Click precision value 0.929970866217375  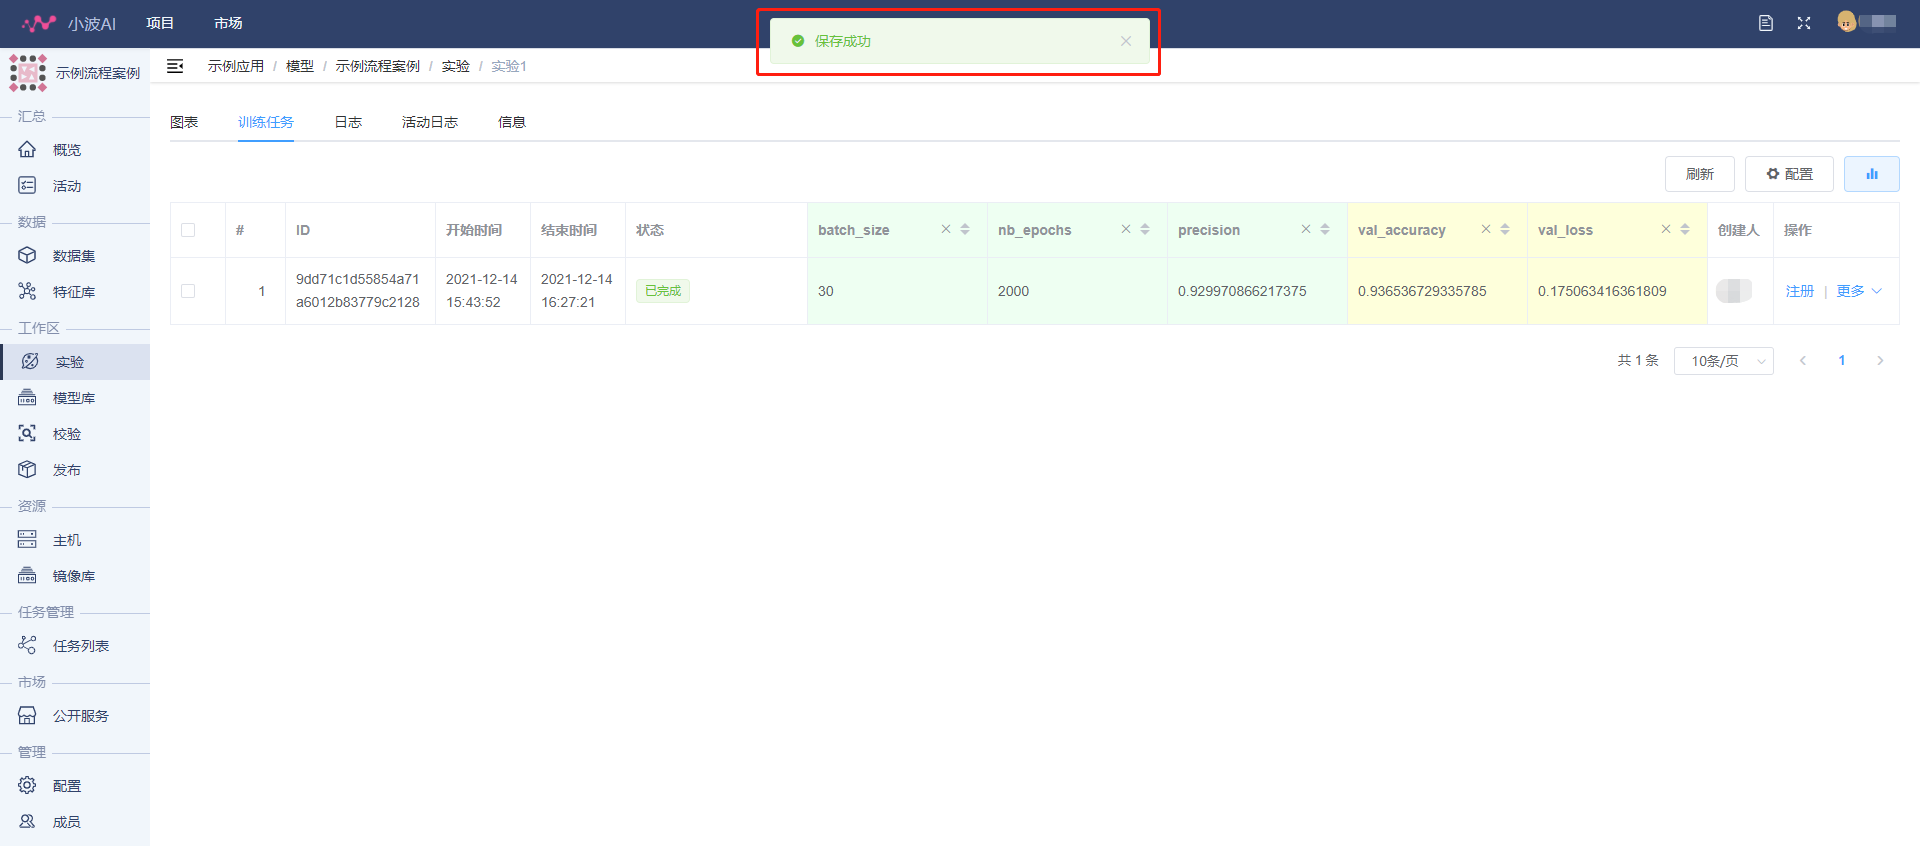click(1242, 291)
